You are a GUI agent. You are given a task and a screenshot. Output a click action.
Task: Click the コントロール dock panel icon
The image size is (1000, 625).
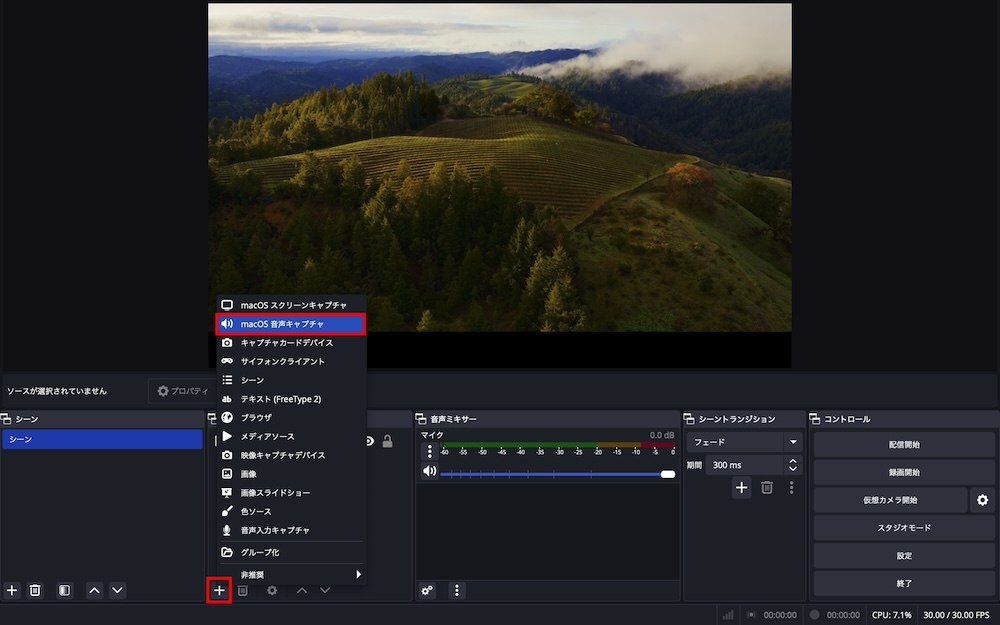(x=814, y=419)
